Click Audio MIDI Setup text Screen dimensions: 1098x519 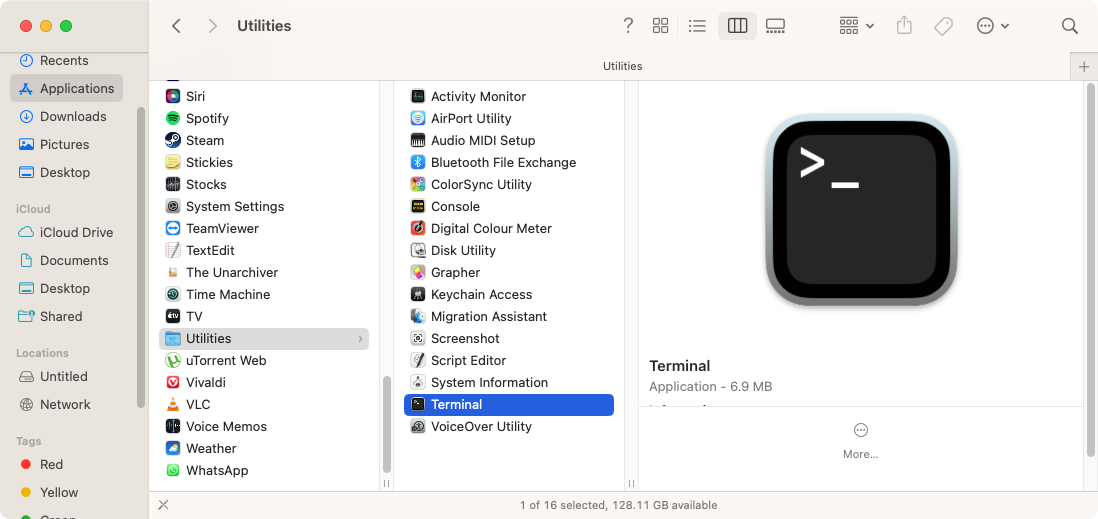(483, 140)
